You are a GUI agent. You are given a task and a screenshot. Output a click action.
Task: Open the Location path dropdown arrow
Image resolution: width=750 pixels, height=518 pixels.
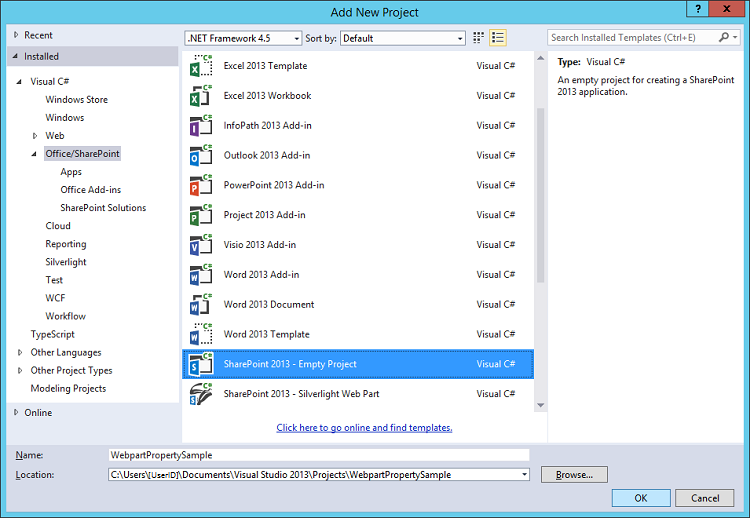[524, 474]
